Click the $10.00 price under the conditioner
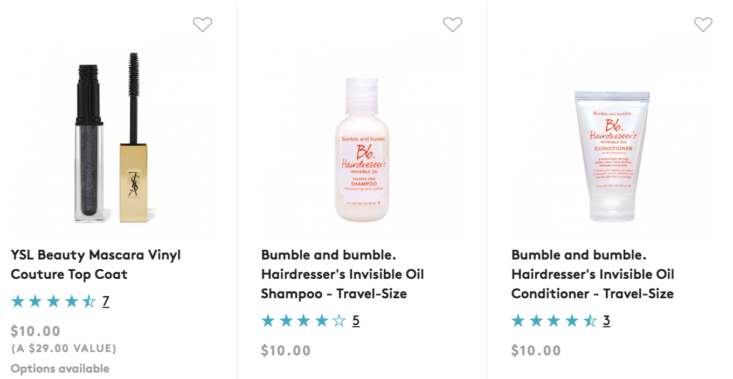Screen dimensions: 733x379 click(x=536, y=351)
